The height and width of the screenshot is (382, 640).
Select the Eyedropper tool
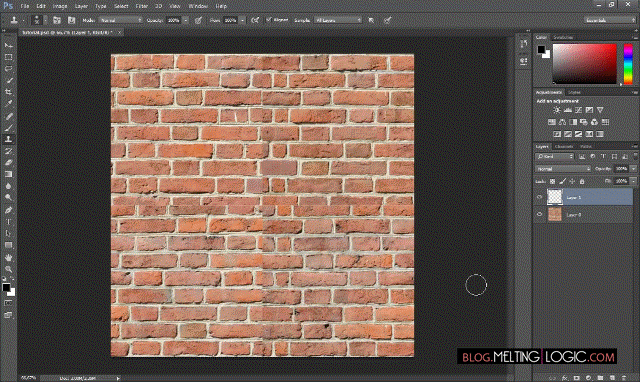point(8,104)
